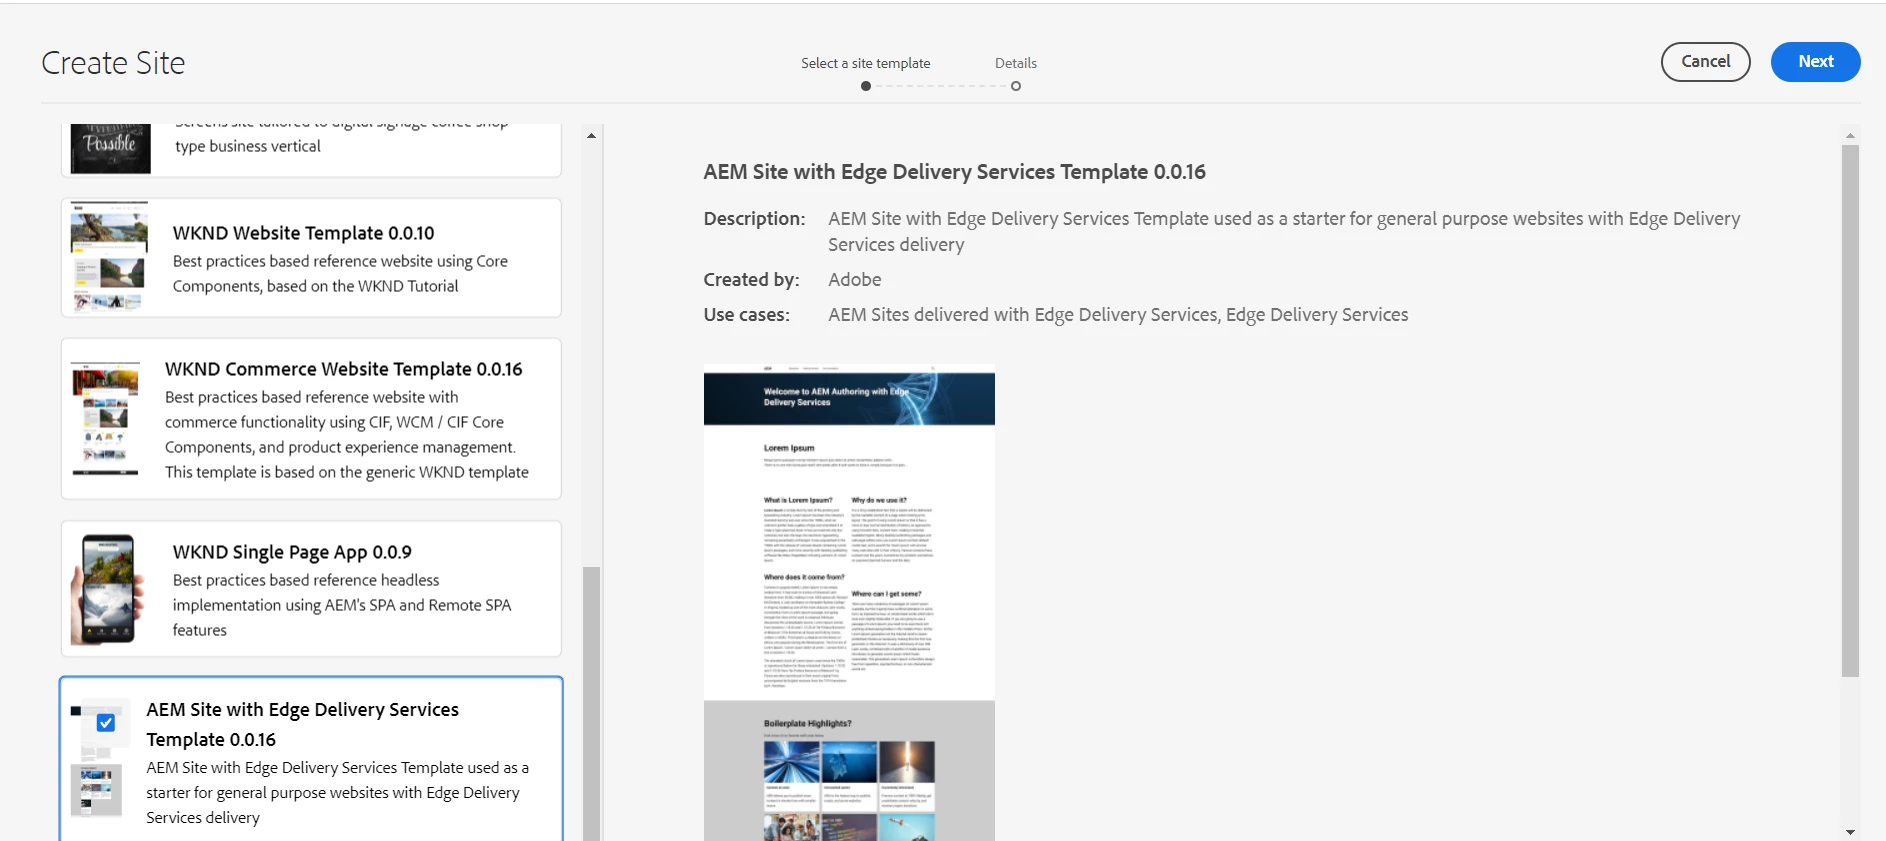
Task: Click the 'AEM Site with Edge Delivery Services Template 0.0.16' heading
Action: [x=954, y=172]
